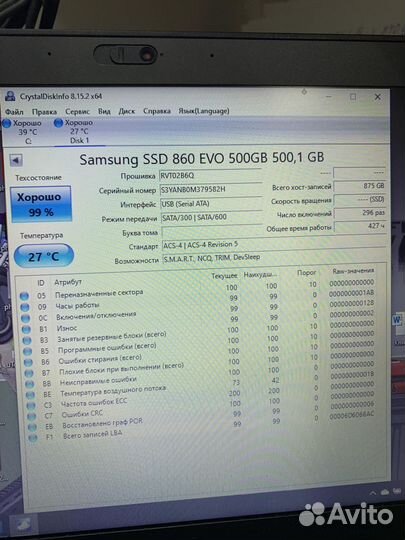Screen dimensions: 405x540
Task: Click the Прошивка field RVT02B6Q
Action: pyautogui.click(x=211, y=176)
